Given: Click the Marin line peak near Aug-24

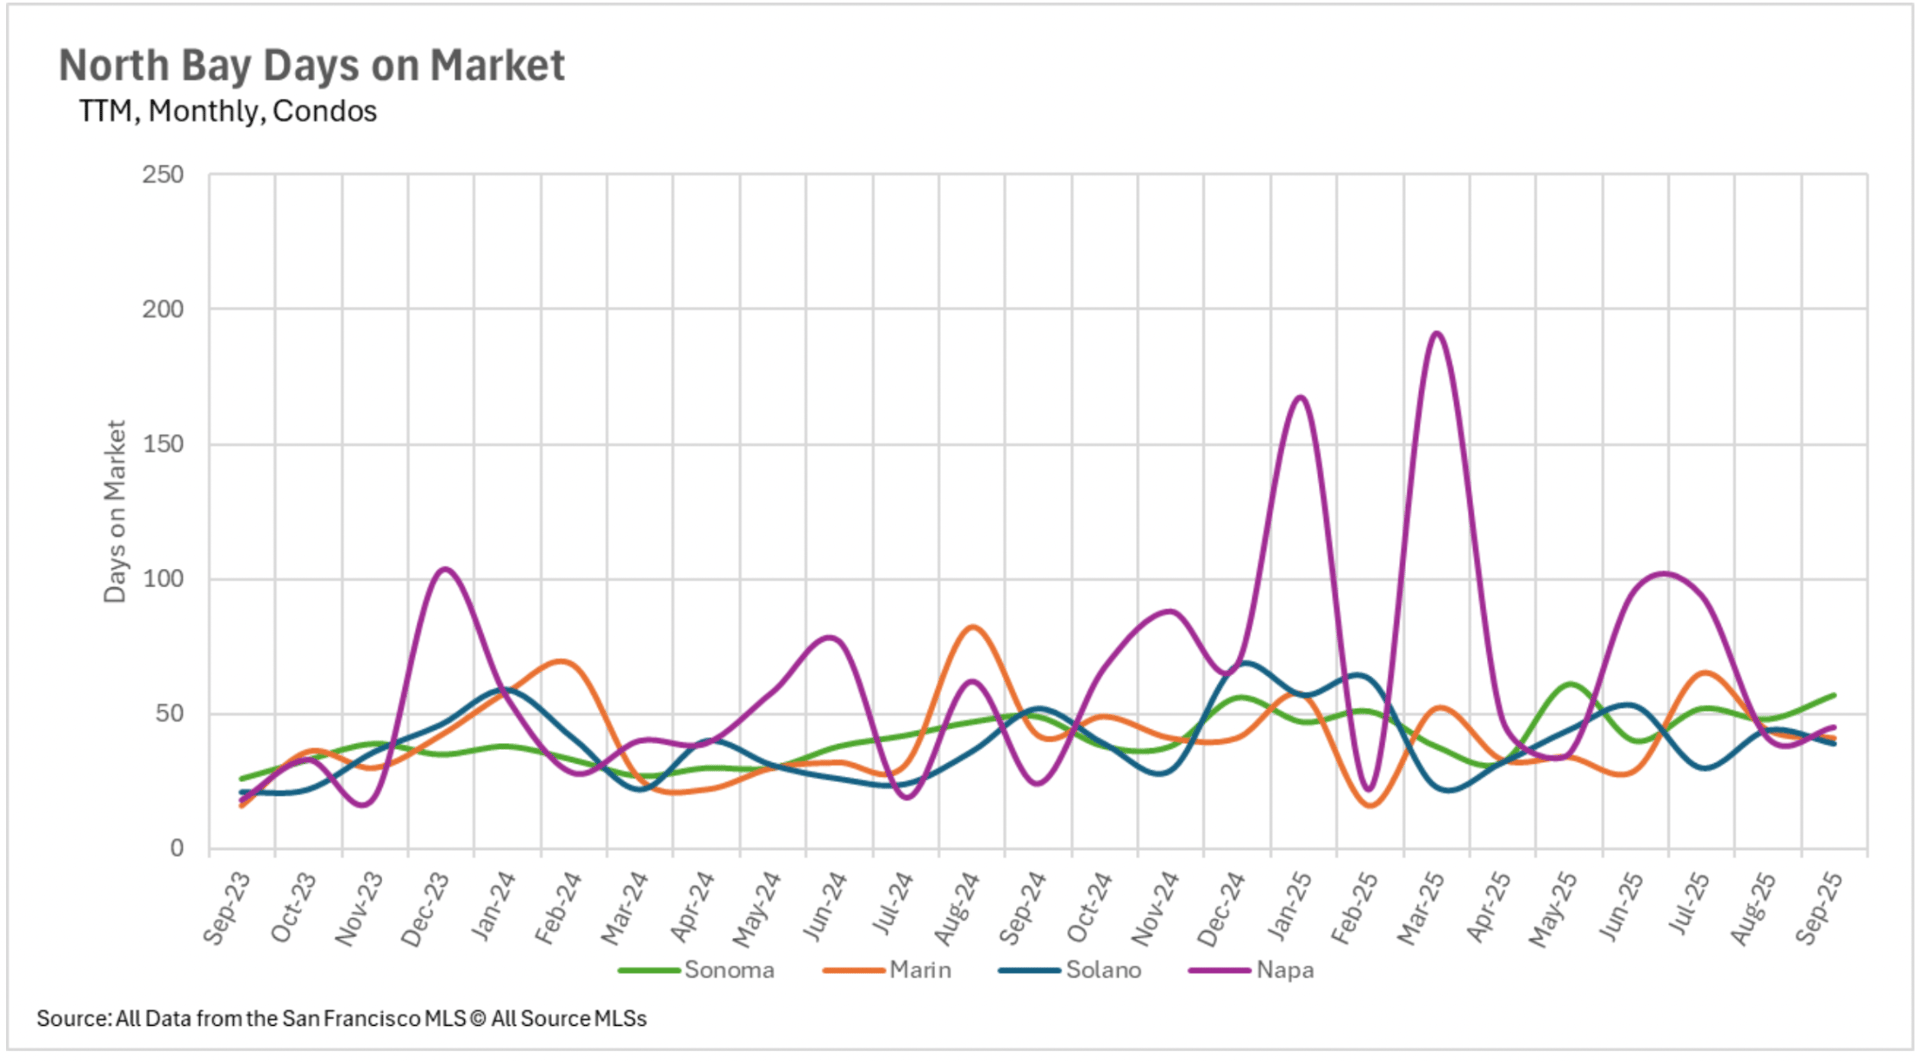Looking at the screenshot, I should (x=973, y=628).
